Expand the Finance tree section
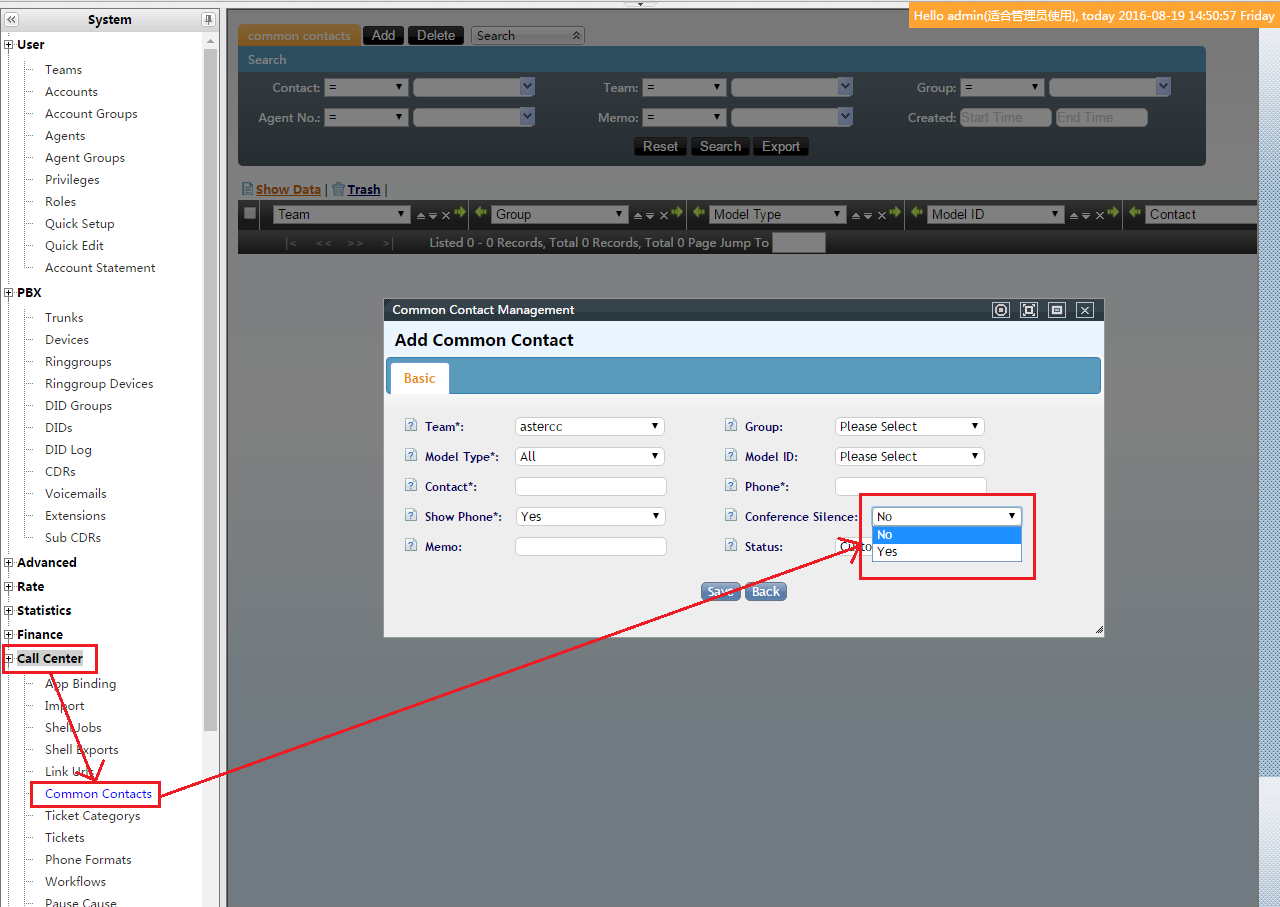This screenshot has height=907, width=1280. (x=9, y=635)
